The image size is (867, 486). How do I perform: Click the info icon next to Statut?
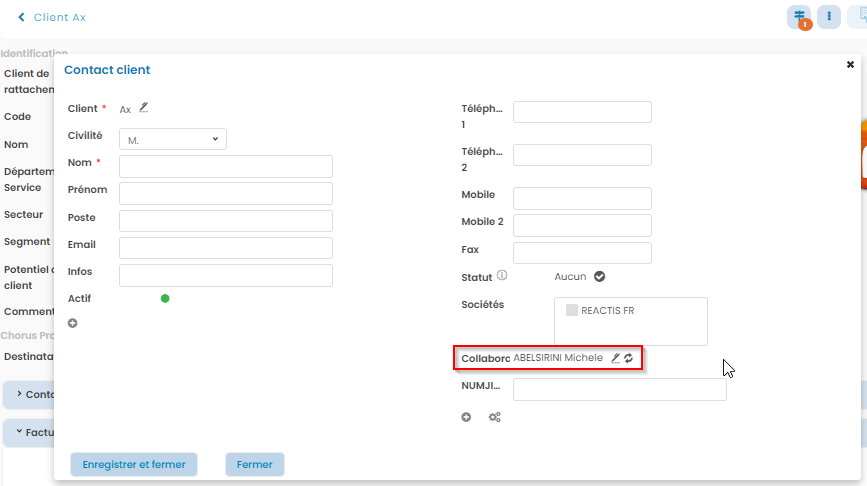click(502, 276)
